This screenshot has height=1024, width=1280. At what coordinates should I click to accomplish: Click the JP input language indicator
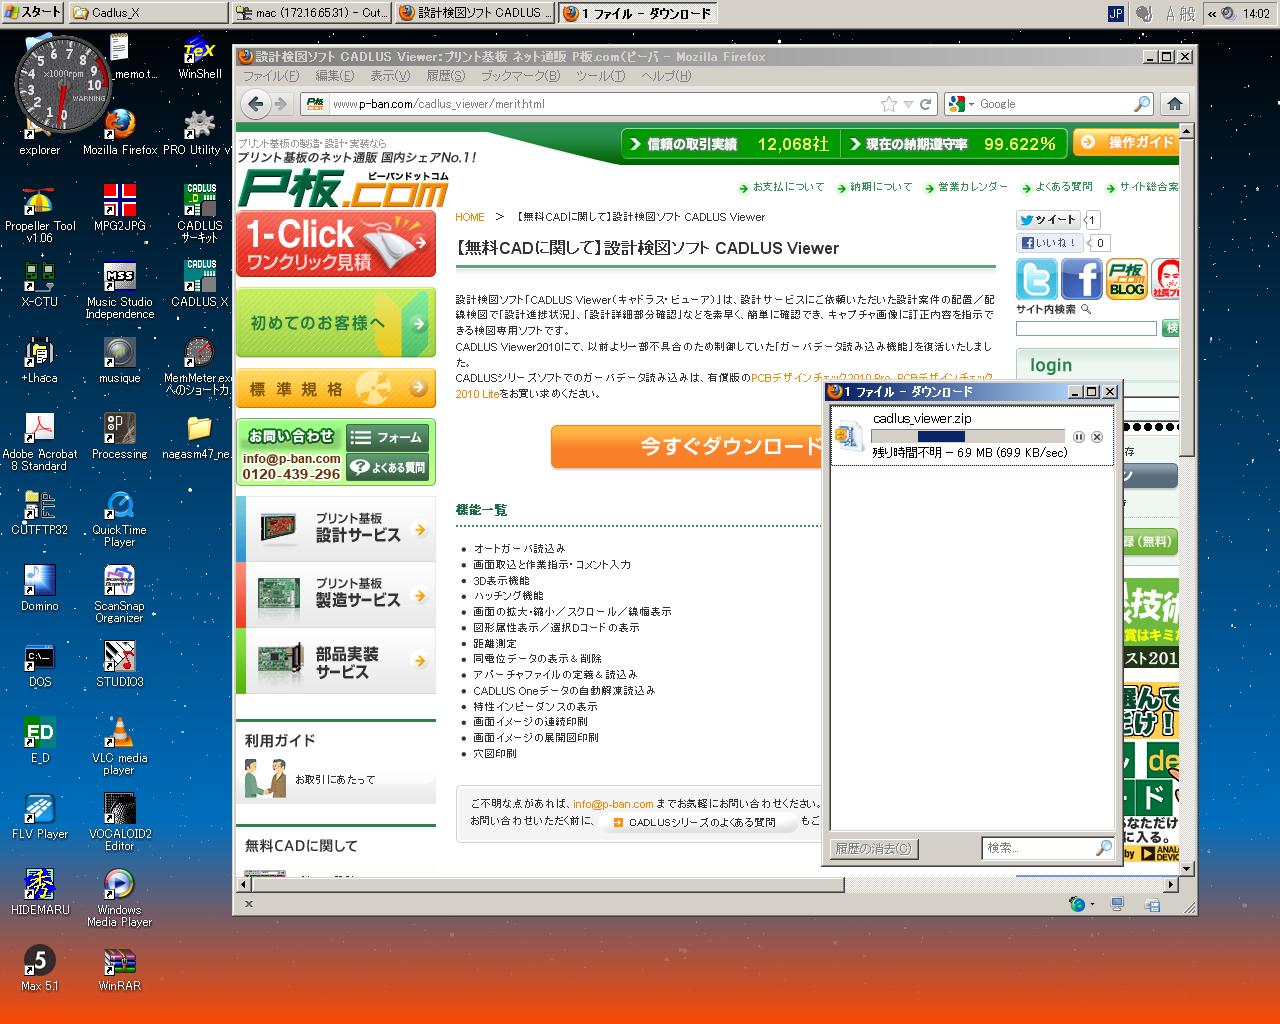pyautogui.click(x=1116, y=13)
